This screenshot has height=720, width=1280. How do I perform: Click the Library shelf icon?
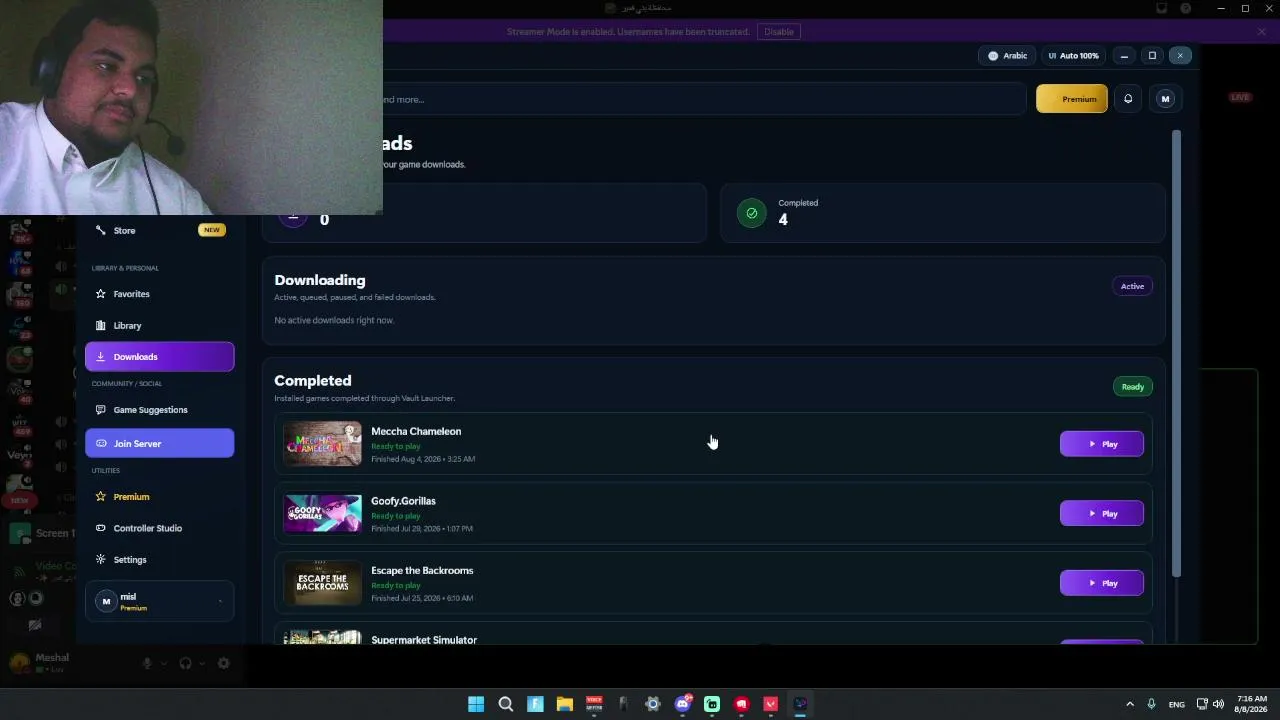[100, 325]
